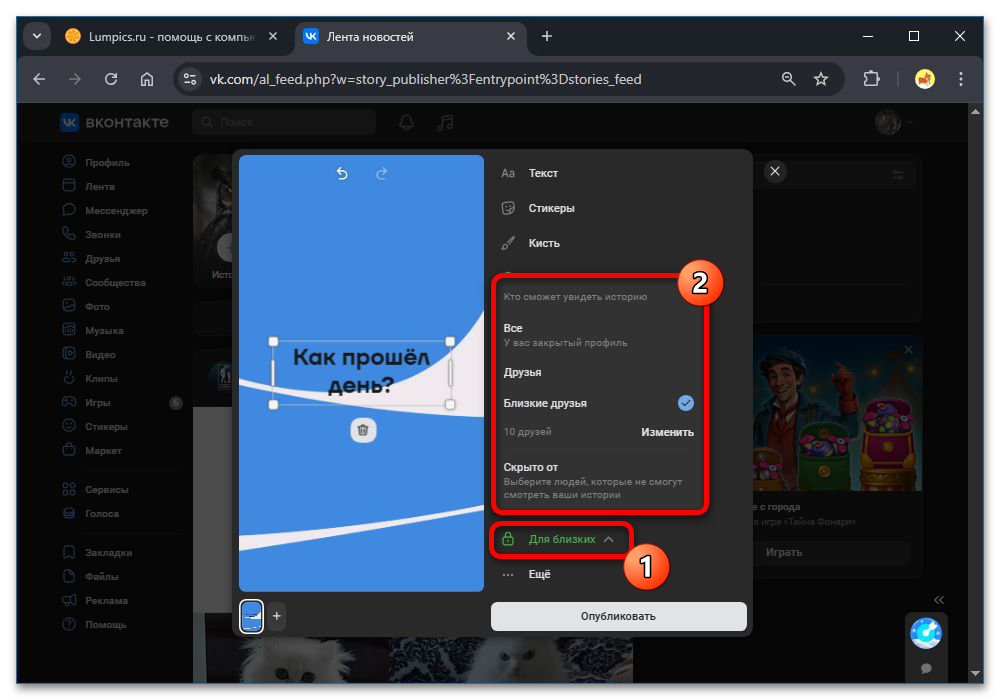This screenshot has width=1000, height=700.
Task: Select 'Близкие друзья' audience option
Action: tap(545, 403)
